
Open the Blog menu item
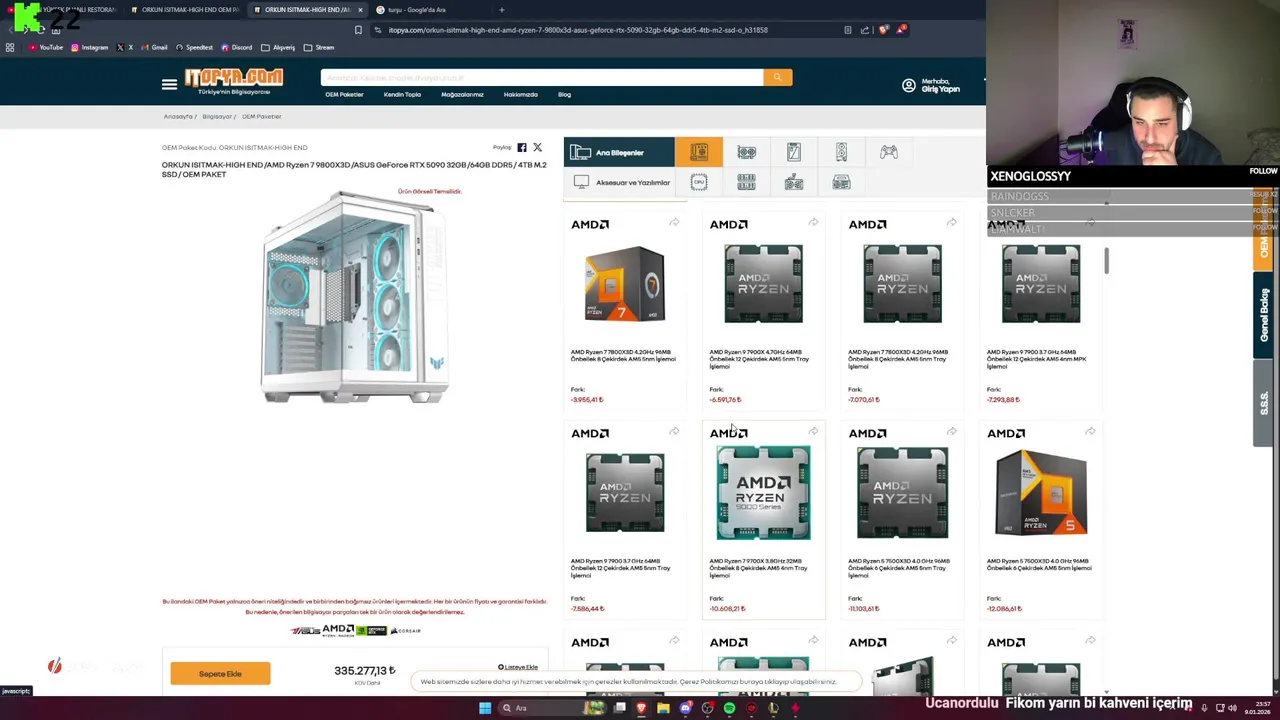click(564, 95)
